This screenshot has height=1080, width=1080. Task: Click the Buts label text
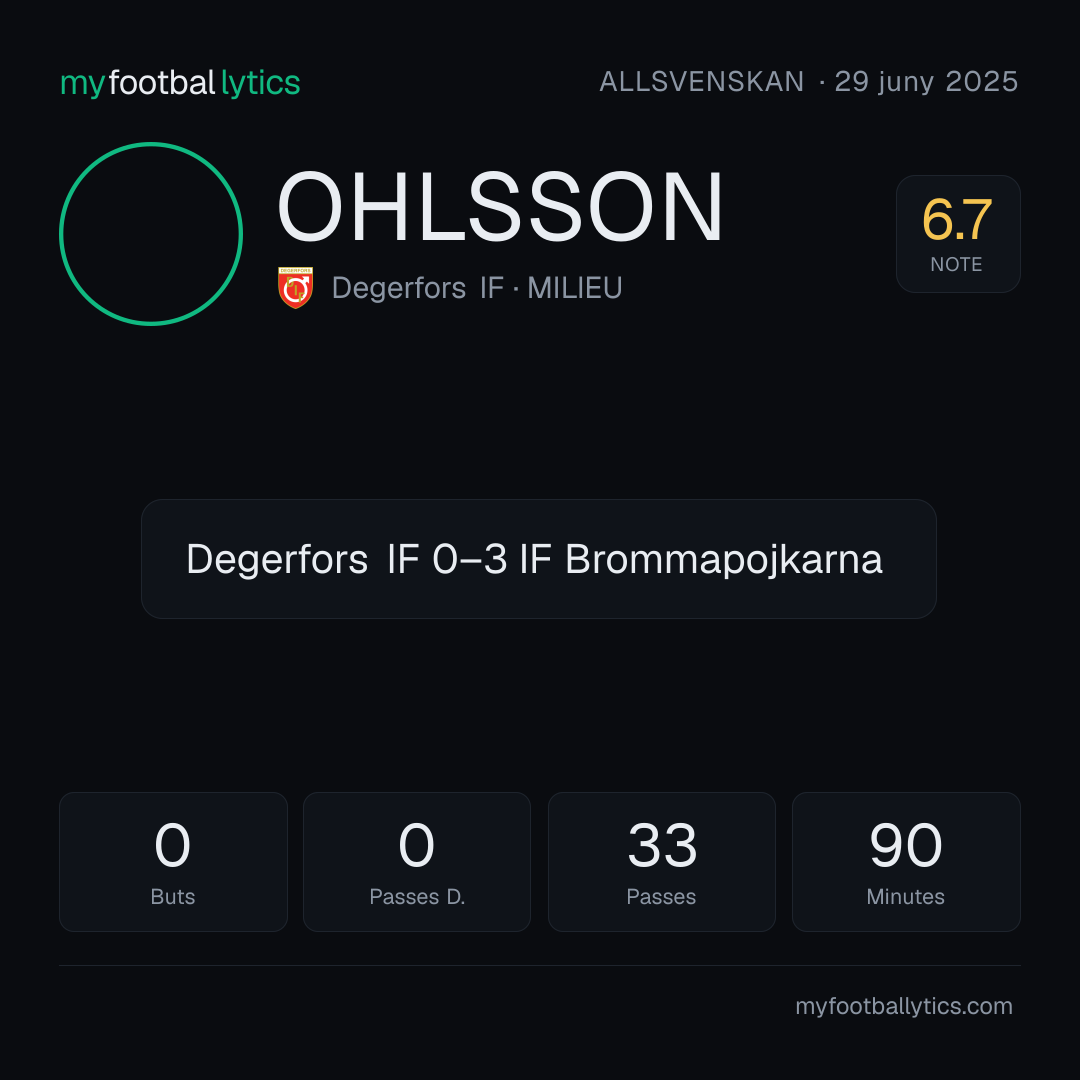tap(173, 897)
